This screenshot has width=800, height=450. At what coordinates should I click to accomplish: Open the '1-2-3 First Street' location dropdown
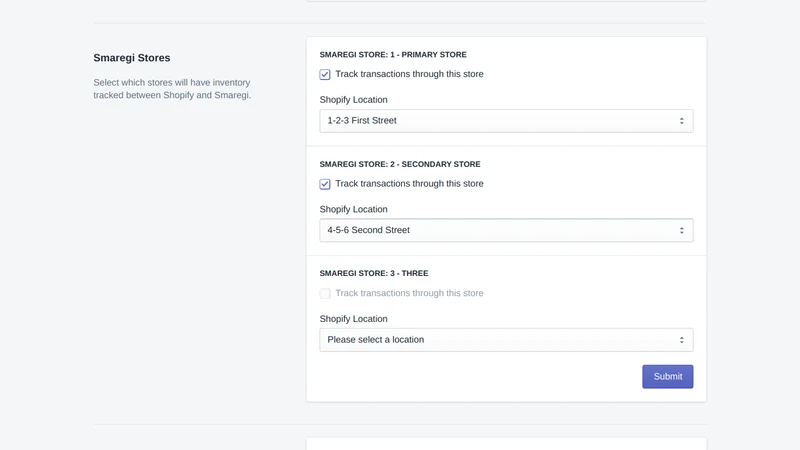[x=506, y=121]
